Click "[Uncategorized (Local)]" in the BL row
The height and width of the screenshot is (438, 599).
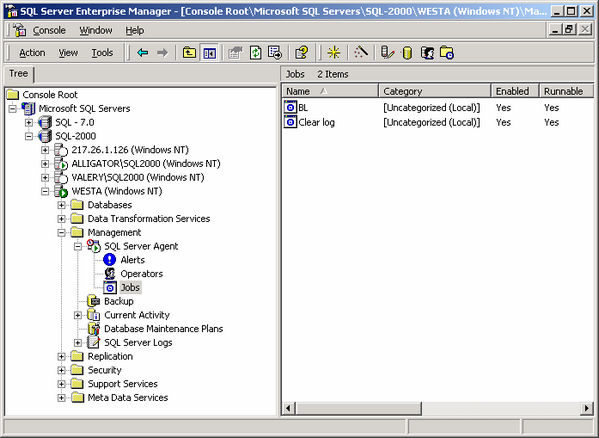432,108
